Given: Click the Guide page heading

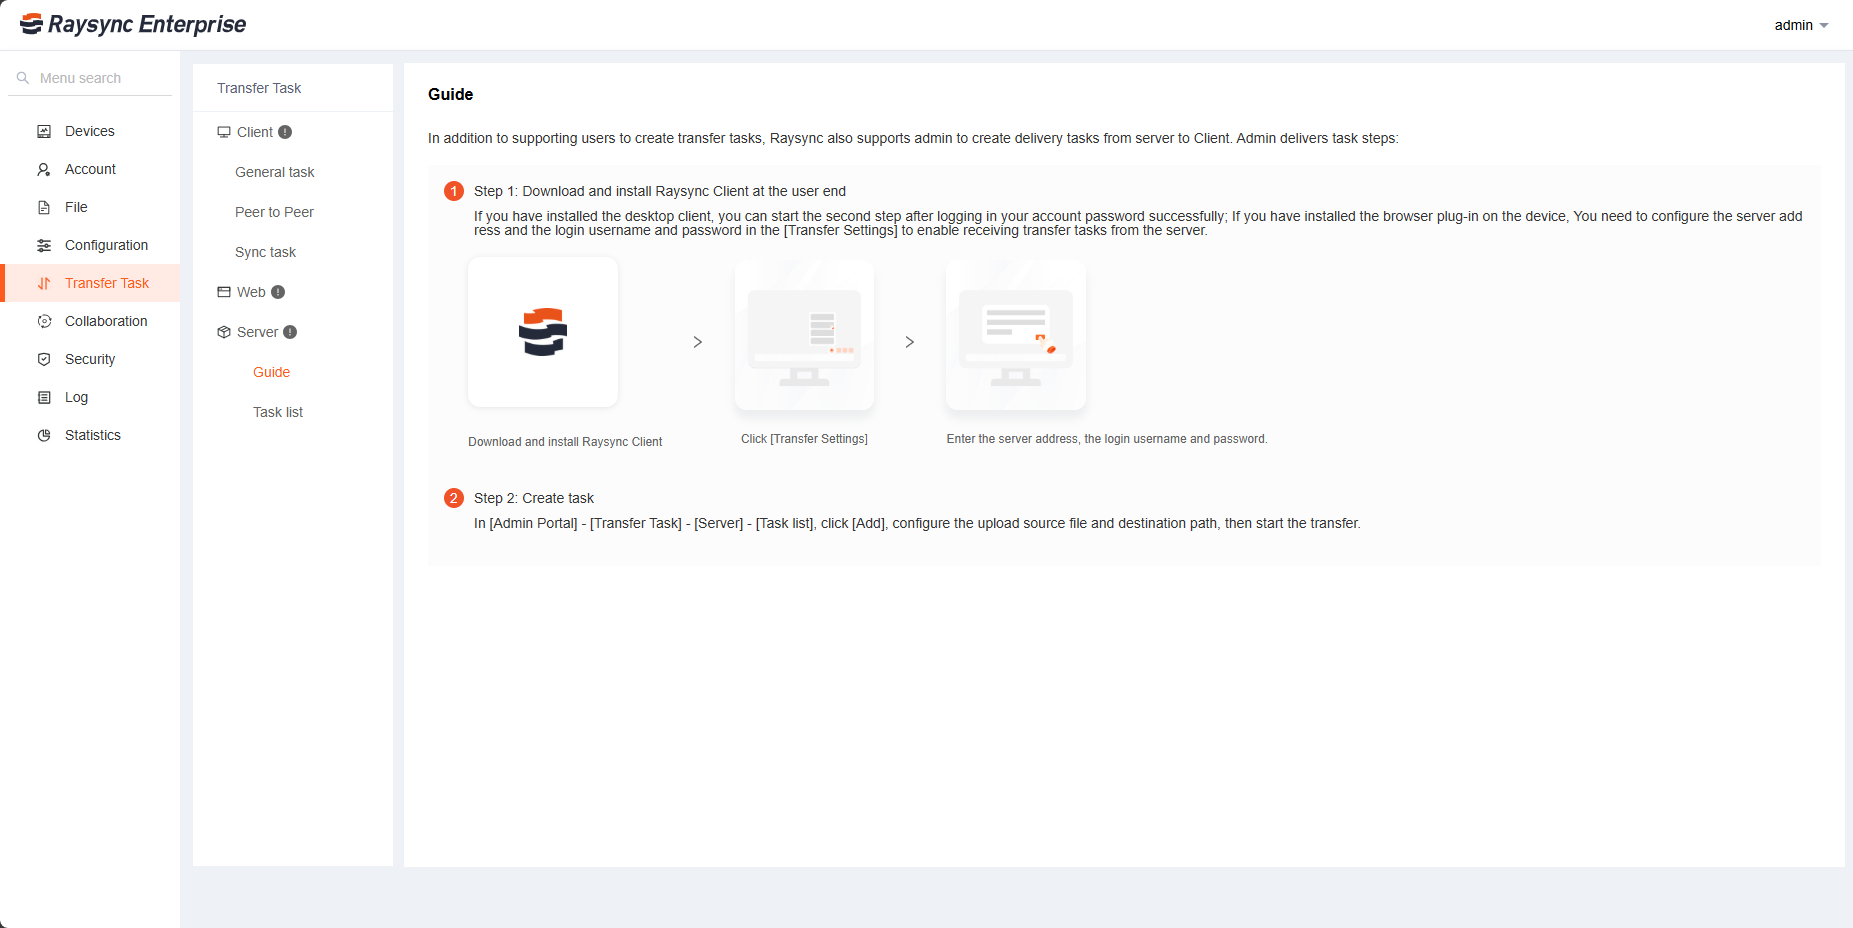Looking at the screenshot, I should click(x=450, y=94).
